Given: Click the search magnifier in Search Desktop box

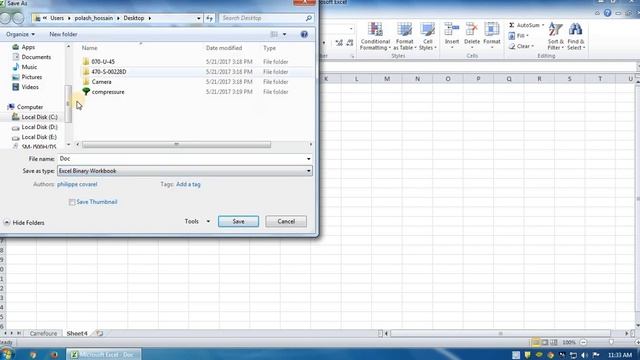Looking at the screenshot, I should pyautogui.click(x=309, y=18).
